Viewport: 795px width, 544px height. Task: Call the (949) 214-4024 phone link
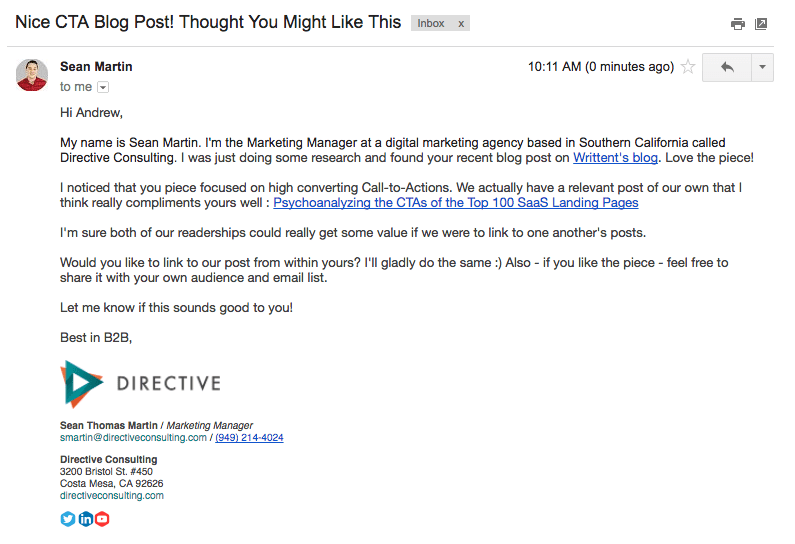pyautogui.click(x=249, y=438)
